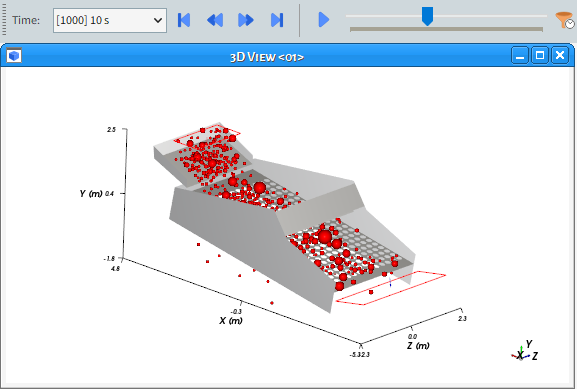Play the simulation animation

coord(323,20)
